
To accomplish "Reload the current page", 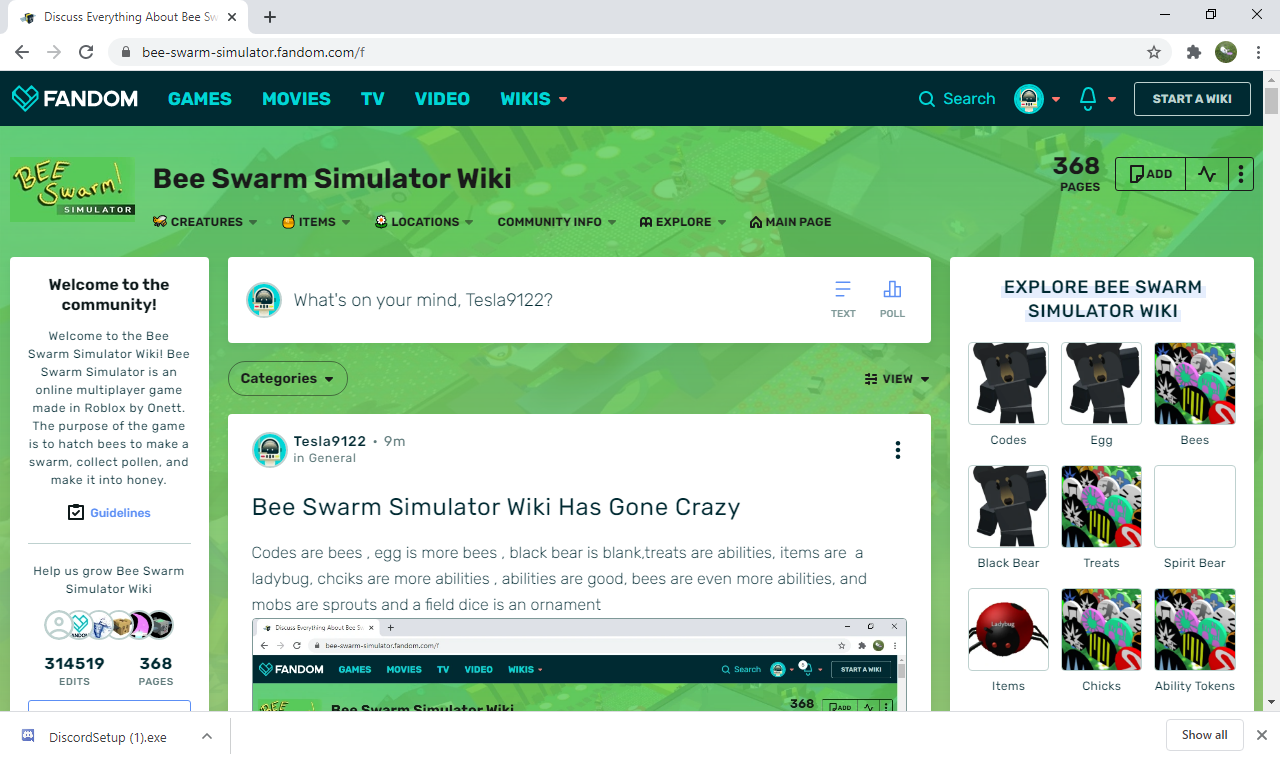I will pyautogui.click(x=86, y=52).
